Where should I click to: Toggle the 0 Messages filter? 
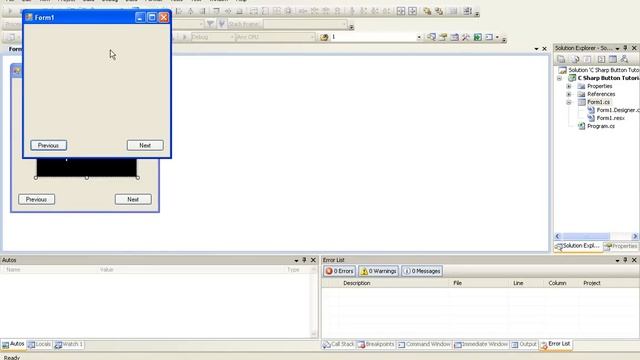[x=422, y=271]
